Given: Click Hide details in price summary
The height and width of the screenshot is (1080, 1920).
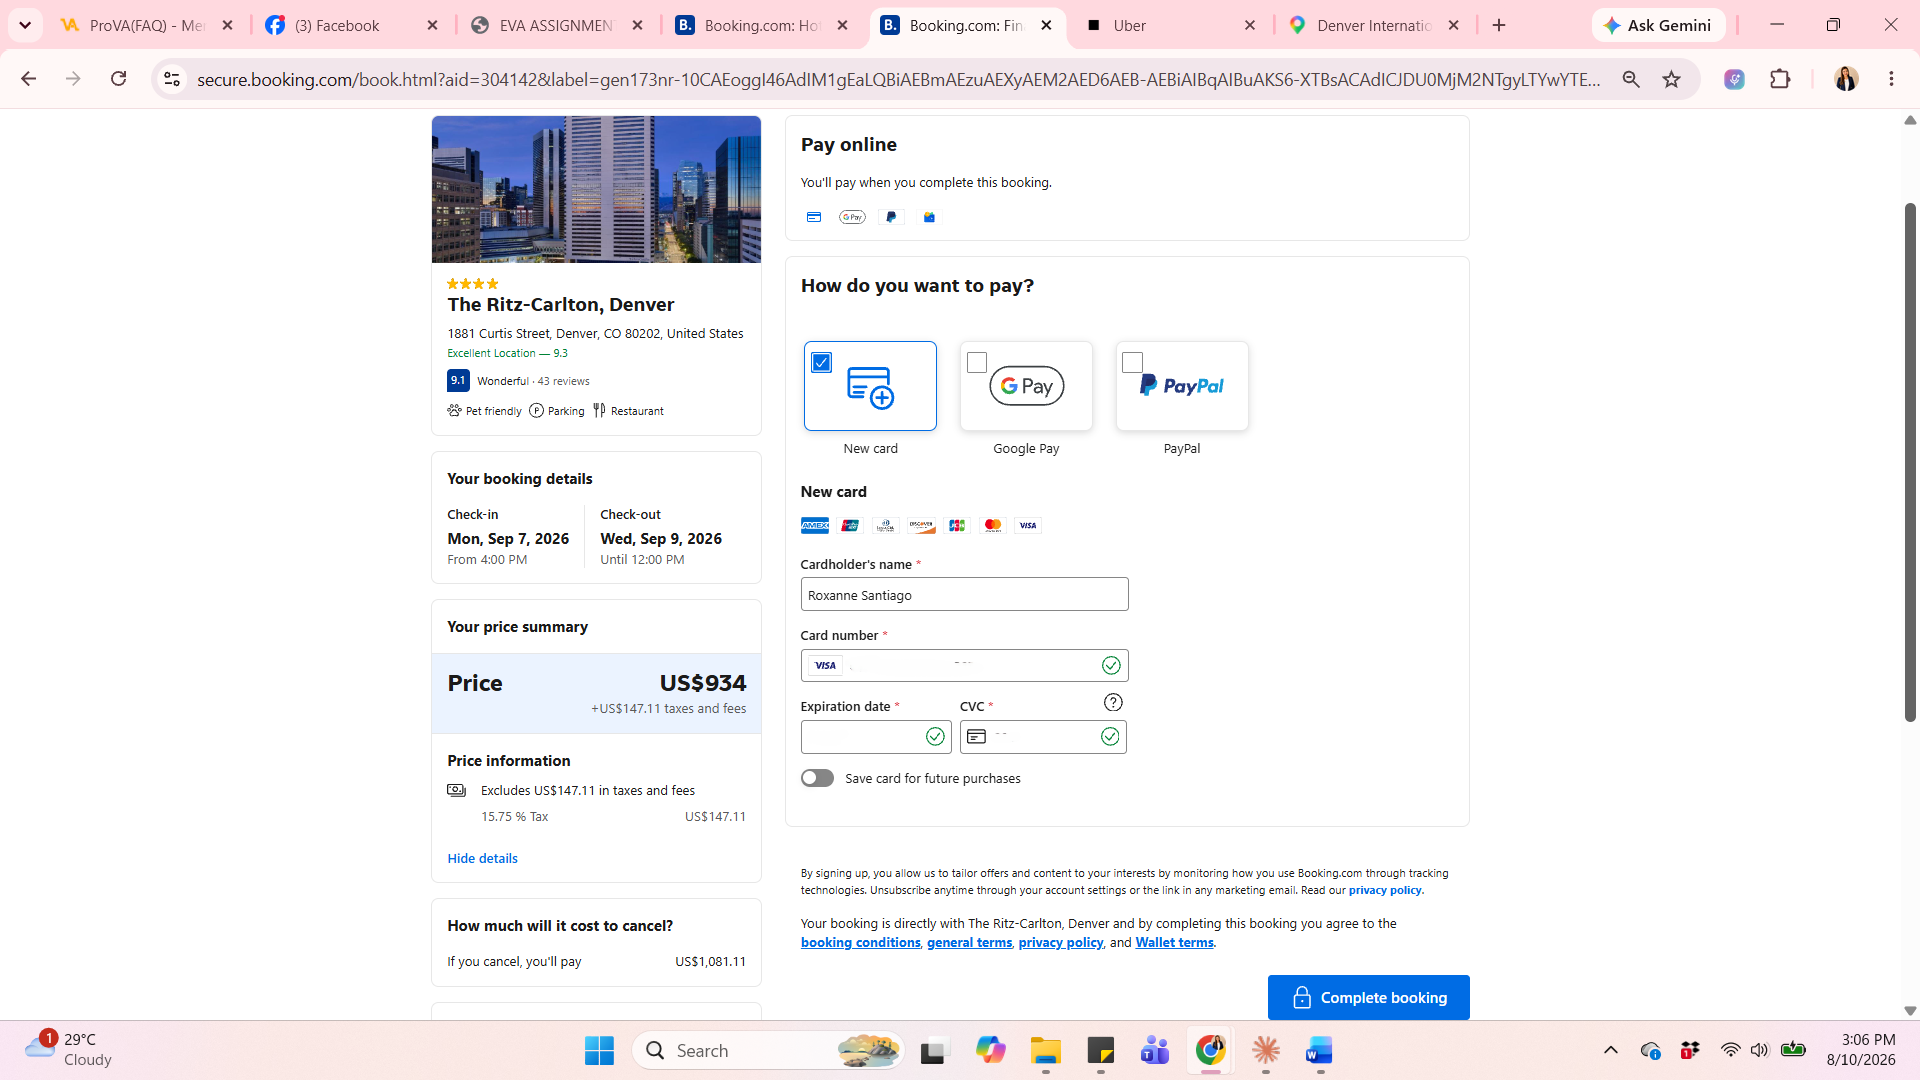Looking at the screenshot, I should pyautogui.click(x=482, y=858).
